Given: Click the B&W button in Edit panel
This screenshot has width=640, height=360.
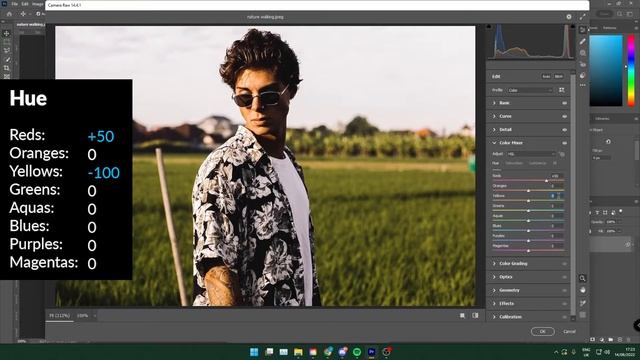Looking at the screenshot, I should click(559, 76).
